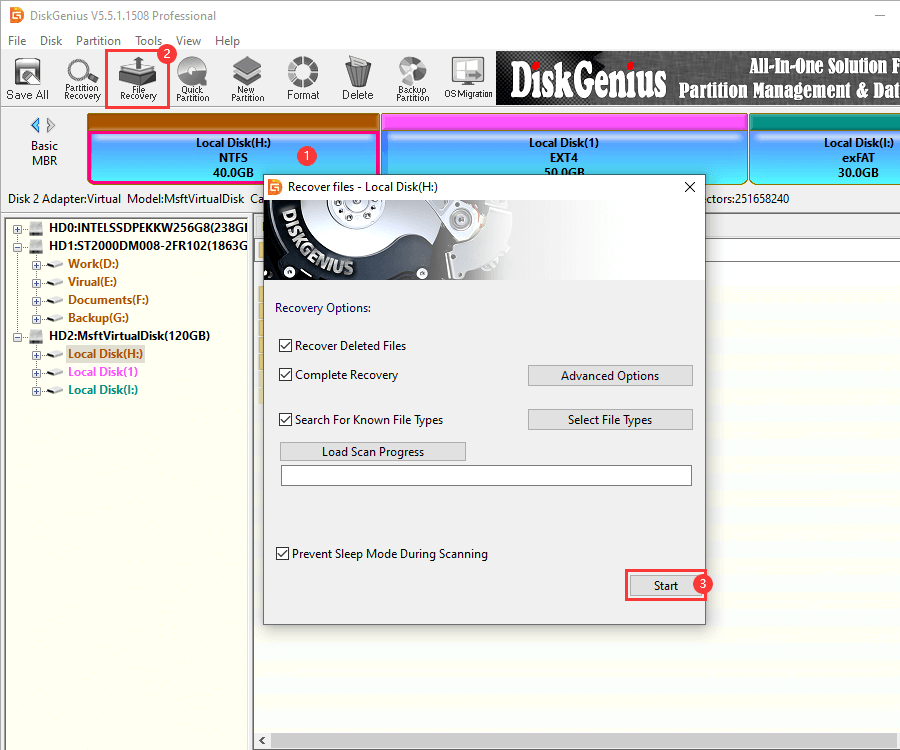Click Start to begin scanning
Viewport: 900px width, 750px height.
666,585
